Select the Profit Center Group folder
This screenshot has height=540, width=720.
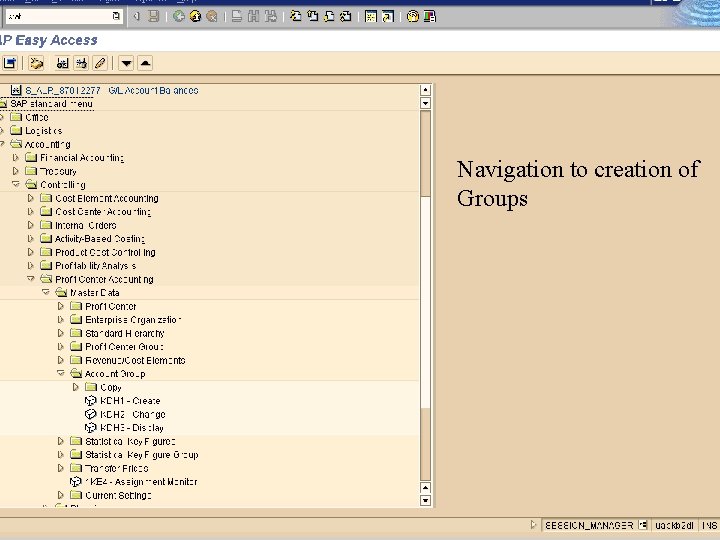[124, 347]
